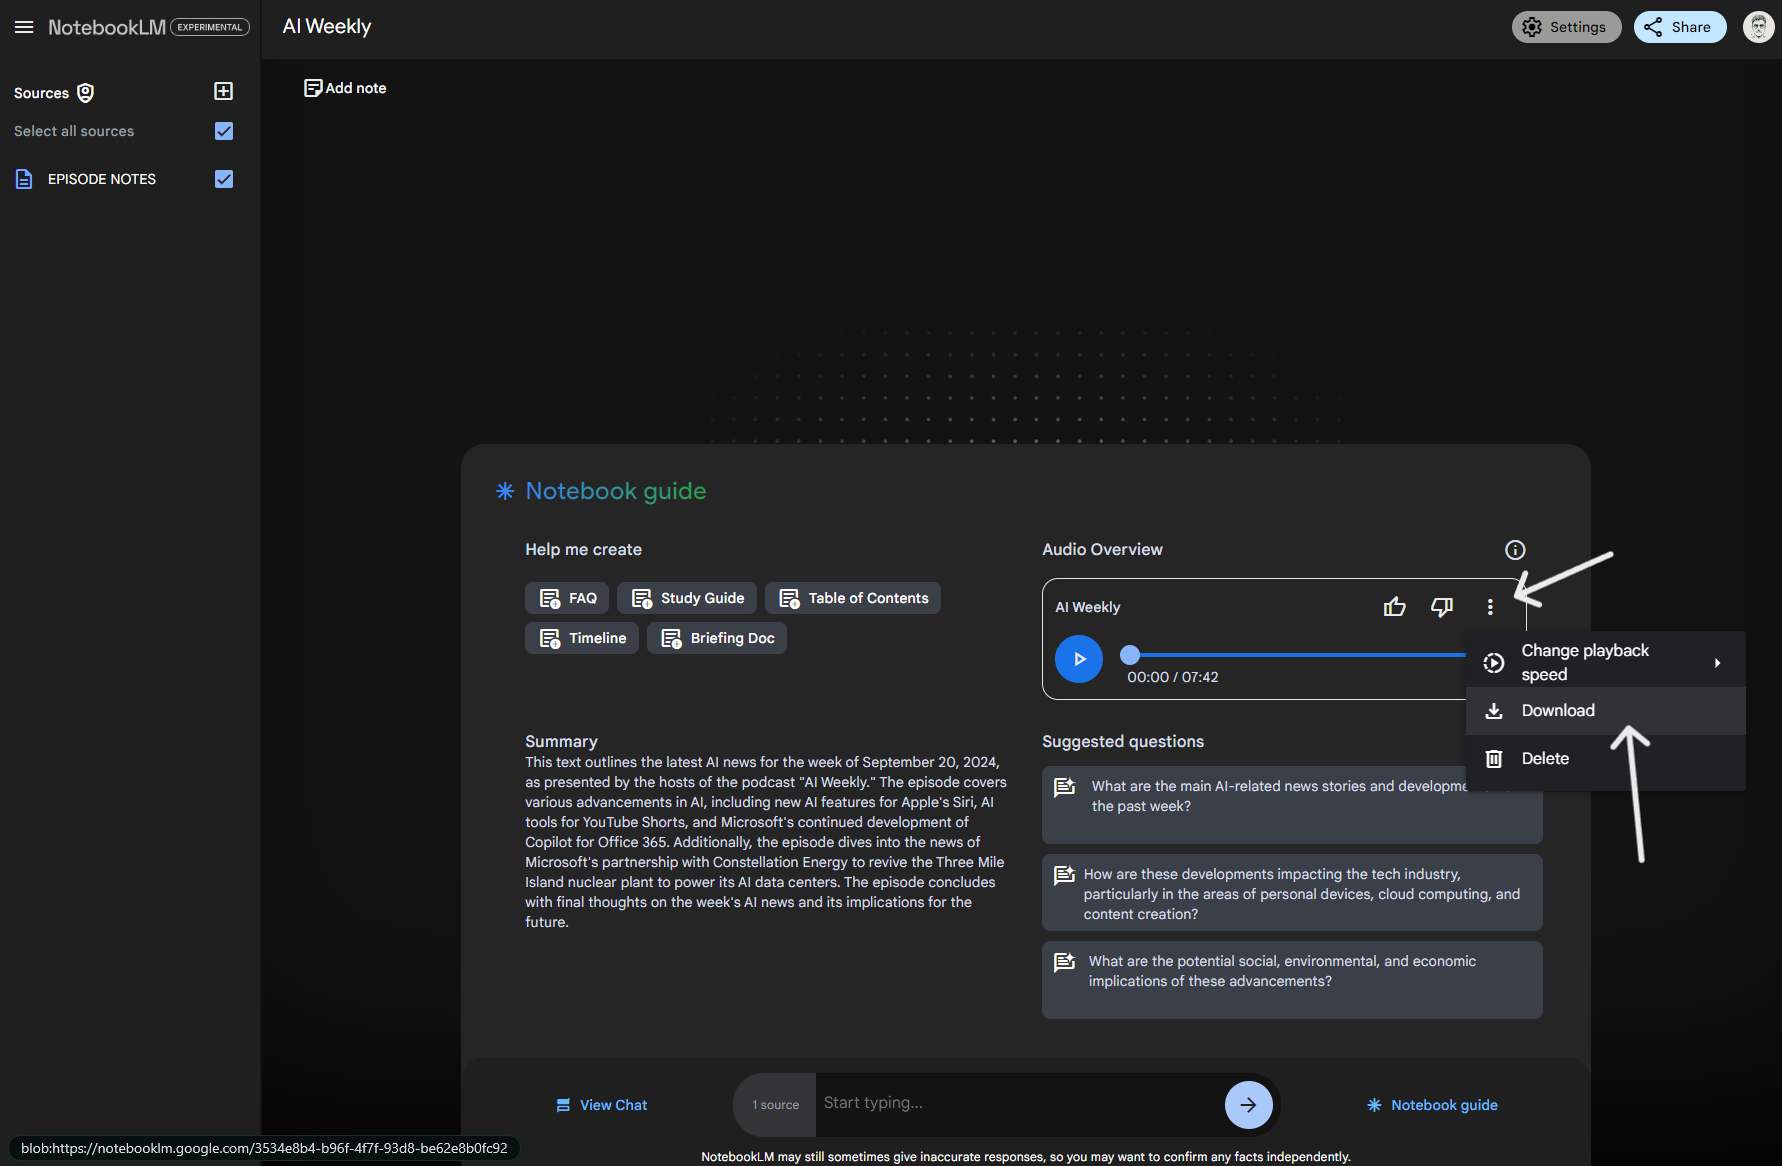The width and height of the screenshot is (1782, 1166).
Task: Ask about social and economic implications
Action: click(x=1292, y=980)
